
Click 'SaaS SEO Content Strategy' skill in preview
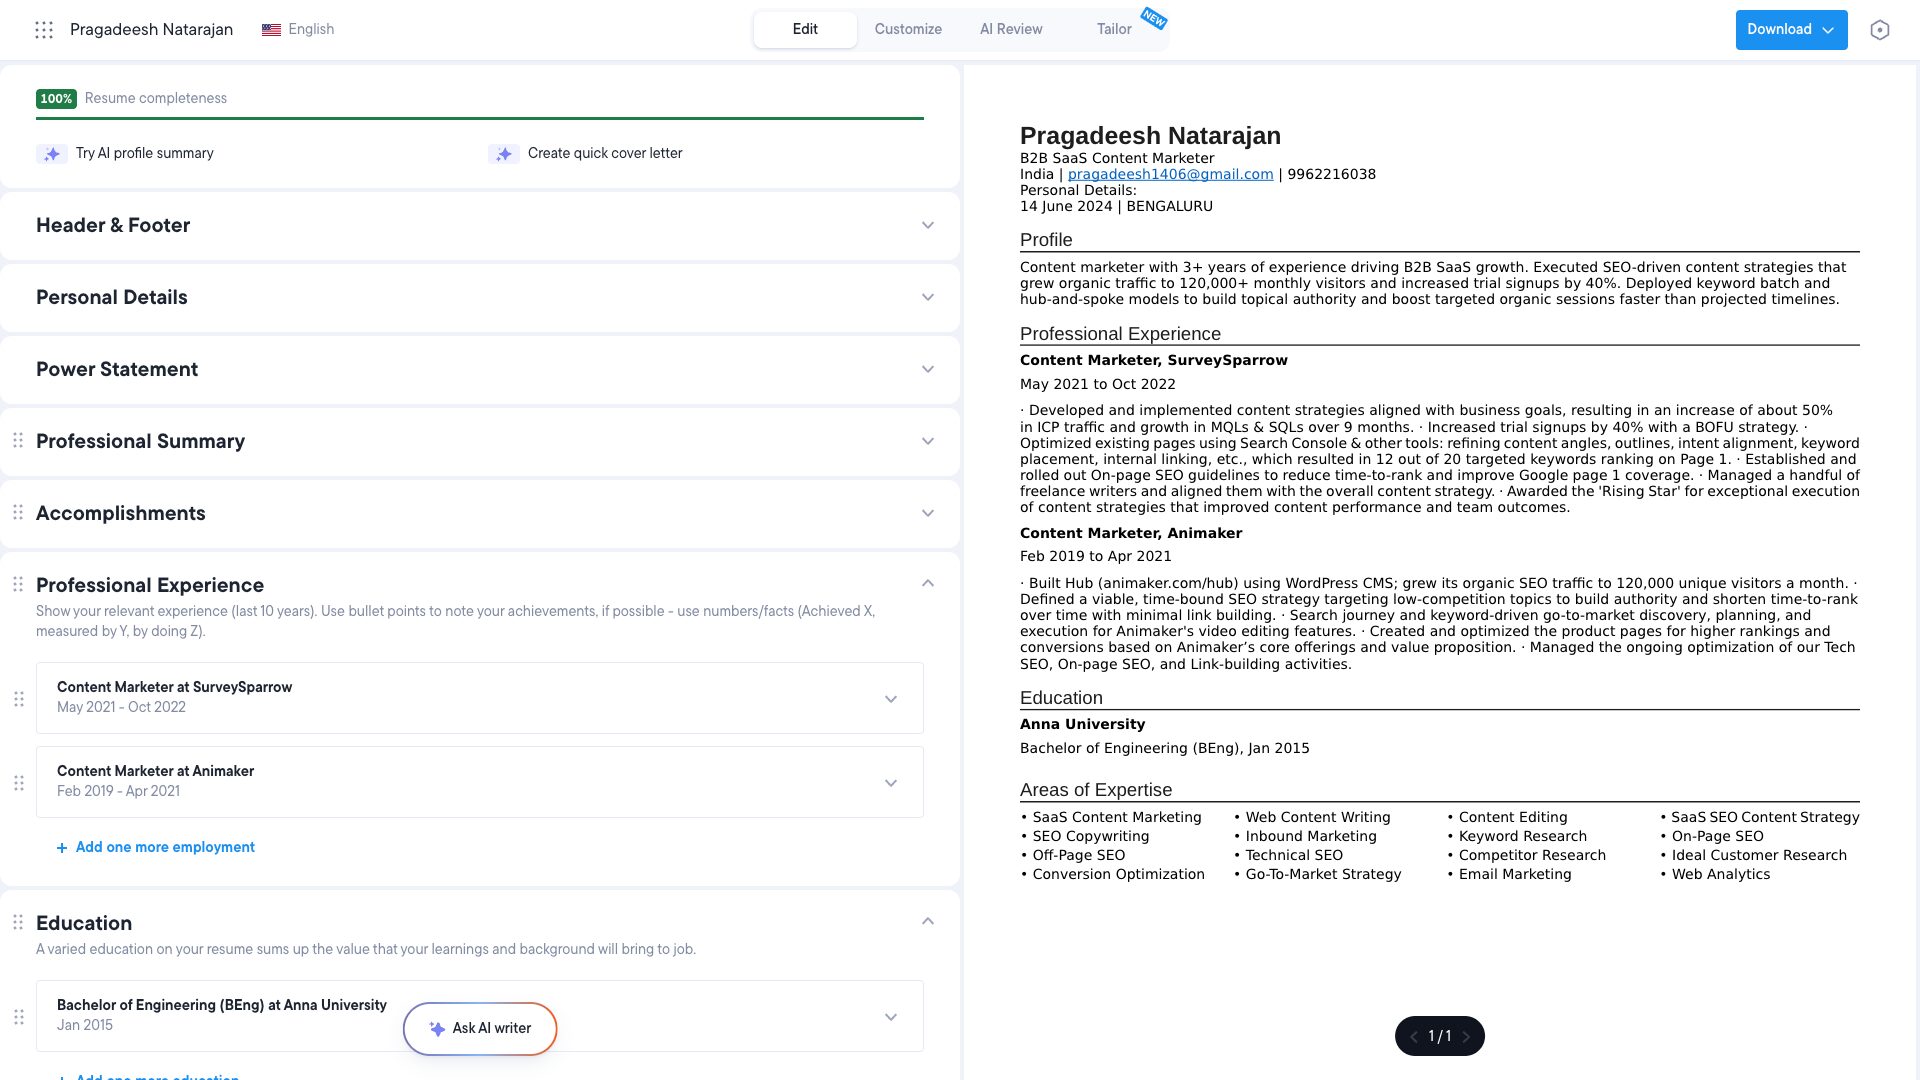pos(1765,818)
